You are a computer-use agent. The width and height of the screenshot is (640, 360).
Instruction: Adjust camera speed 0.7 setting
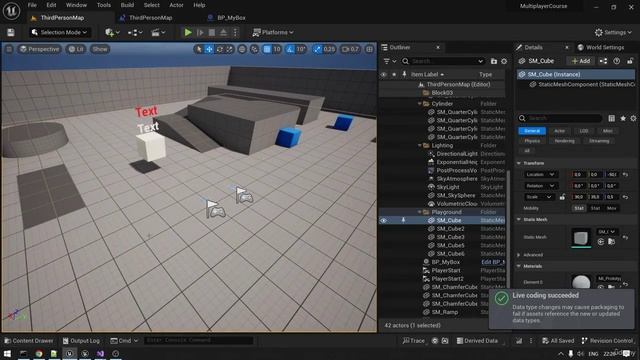(350, 49)
